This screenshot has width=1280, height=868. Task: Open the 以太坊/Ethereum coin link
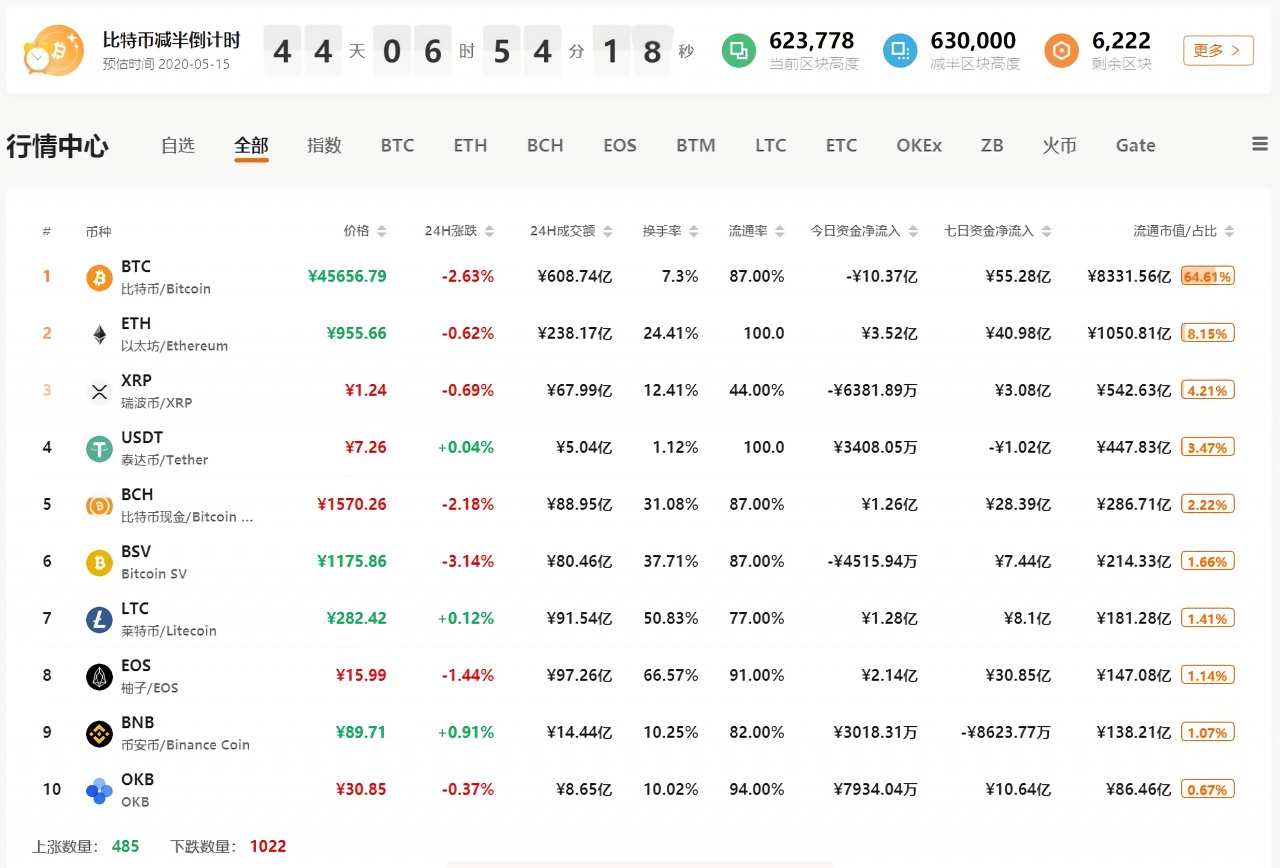pos(174,345)
